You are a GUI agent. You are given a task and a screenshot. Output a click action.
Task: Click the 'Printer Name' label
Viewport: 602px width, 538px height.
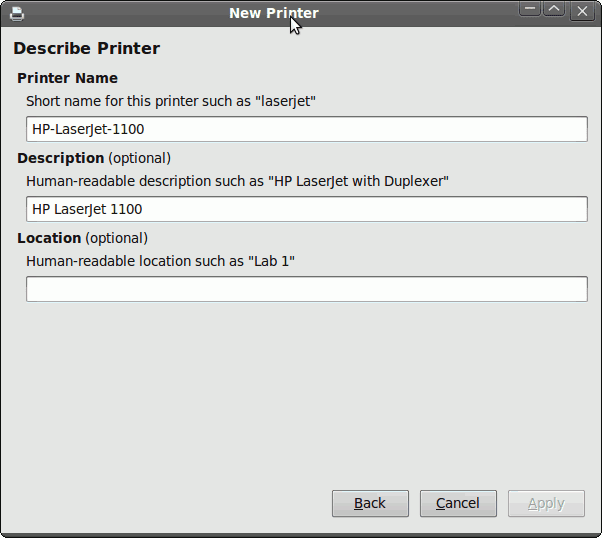point(68,78)
